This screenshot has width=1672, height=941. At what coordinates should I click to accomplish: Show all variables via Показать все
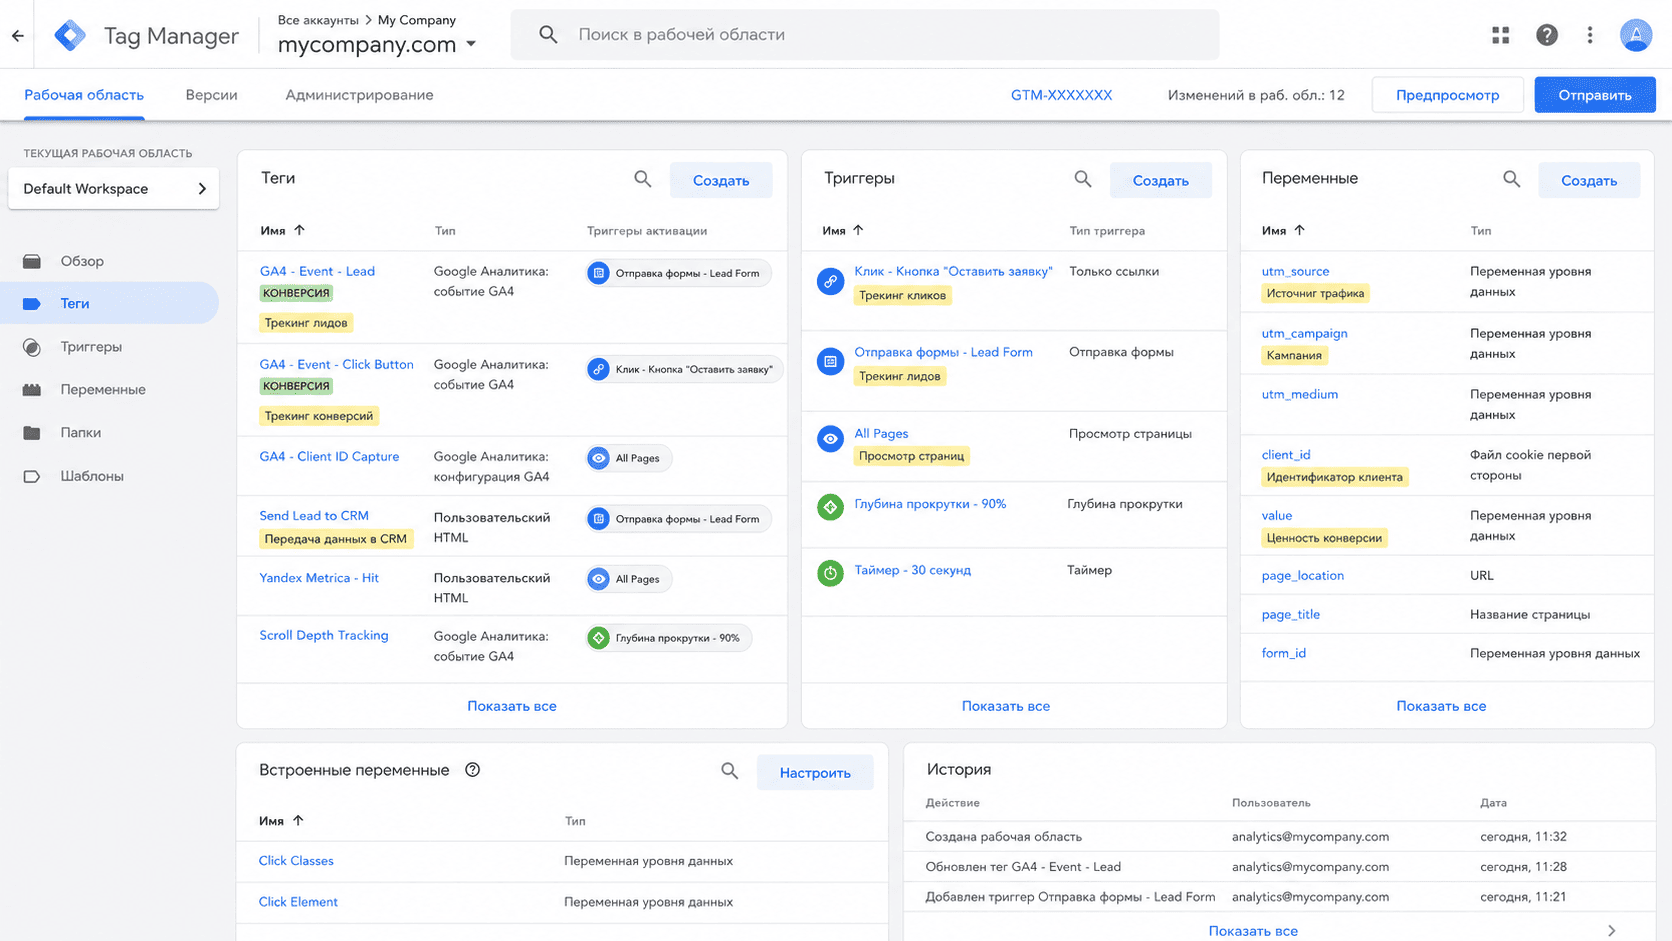(x=1441, y=706)
